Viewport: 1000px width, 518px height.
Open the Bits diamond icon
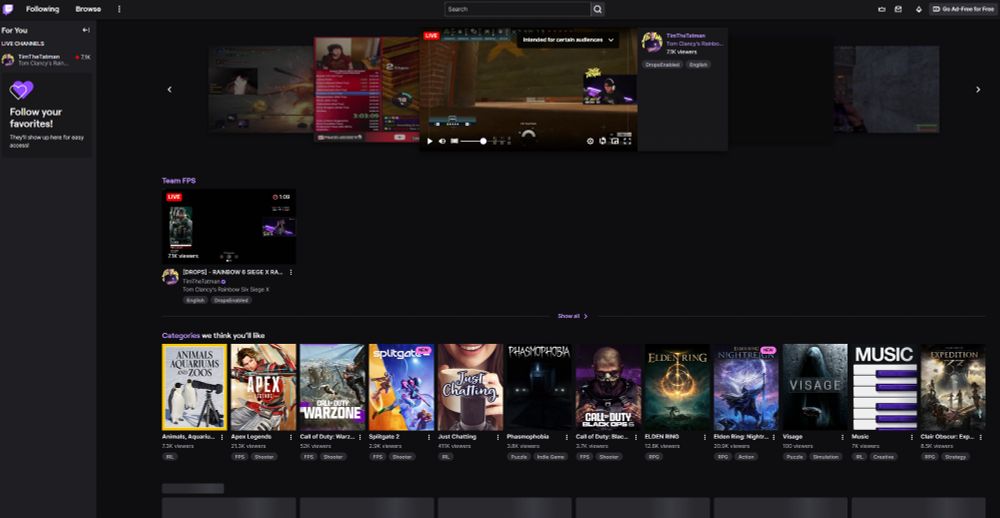pos(918,9)
